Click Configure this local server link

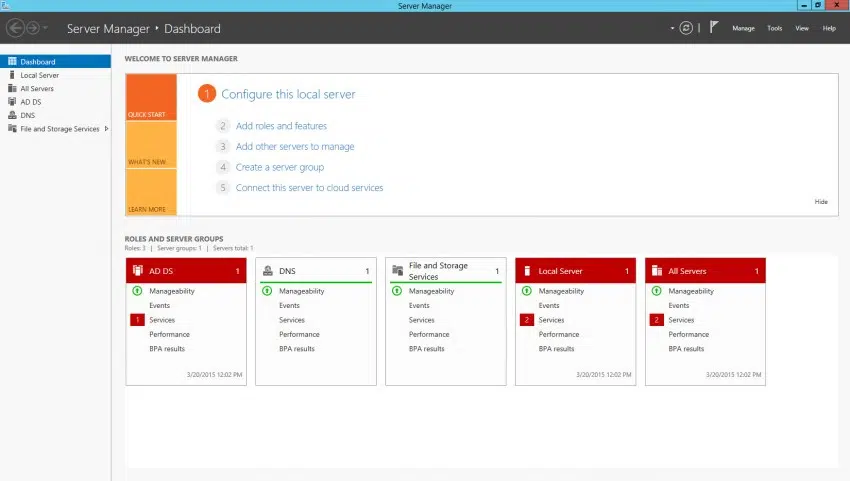pos(288,94)
